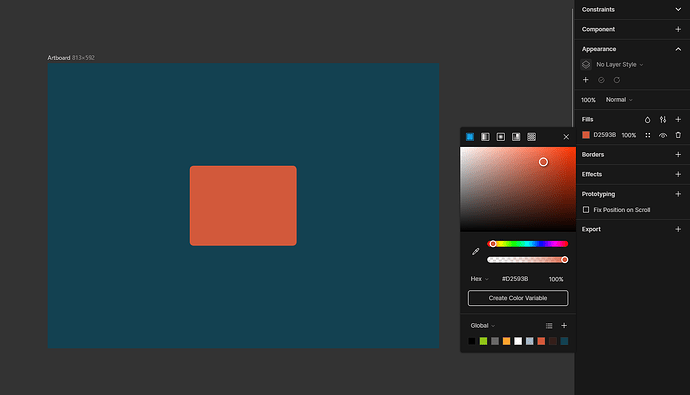This screenshot has height=395, width=690.
Task: Add a prototyping link with plus
Action: coord(678,194)
